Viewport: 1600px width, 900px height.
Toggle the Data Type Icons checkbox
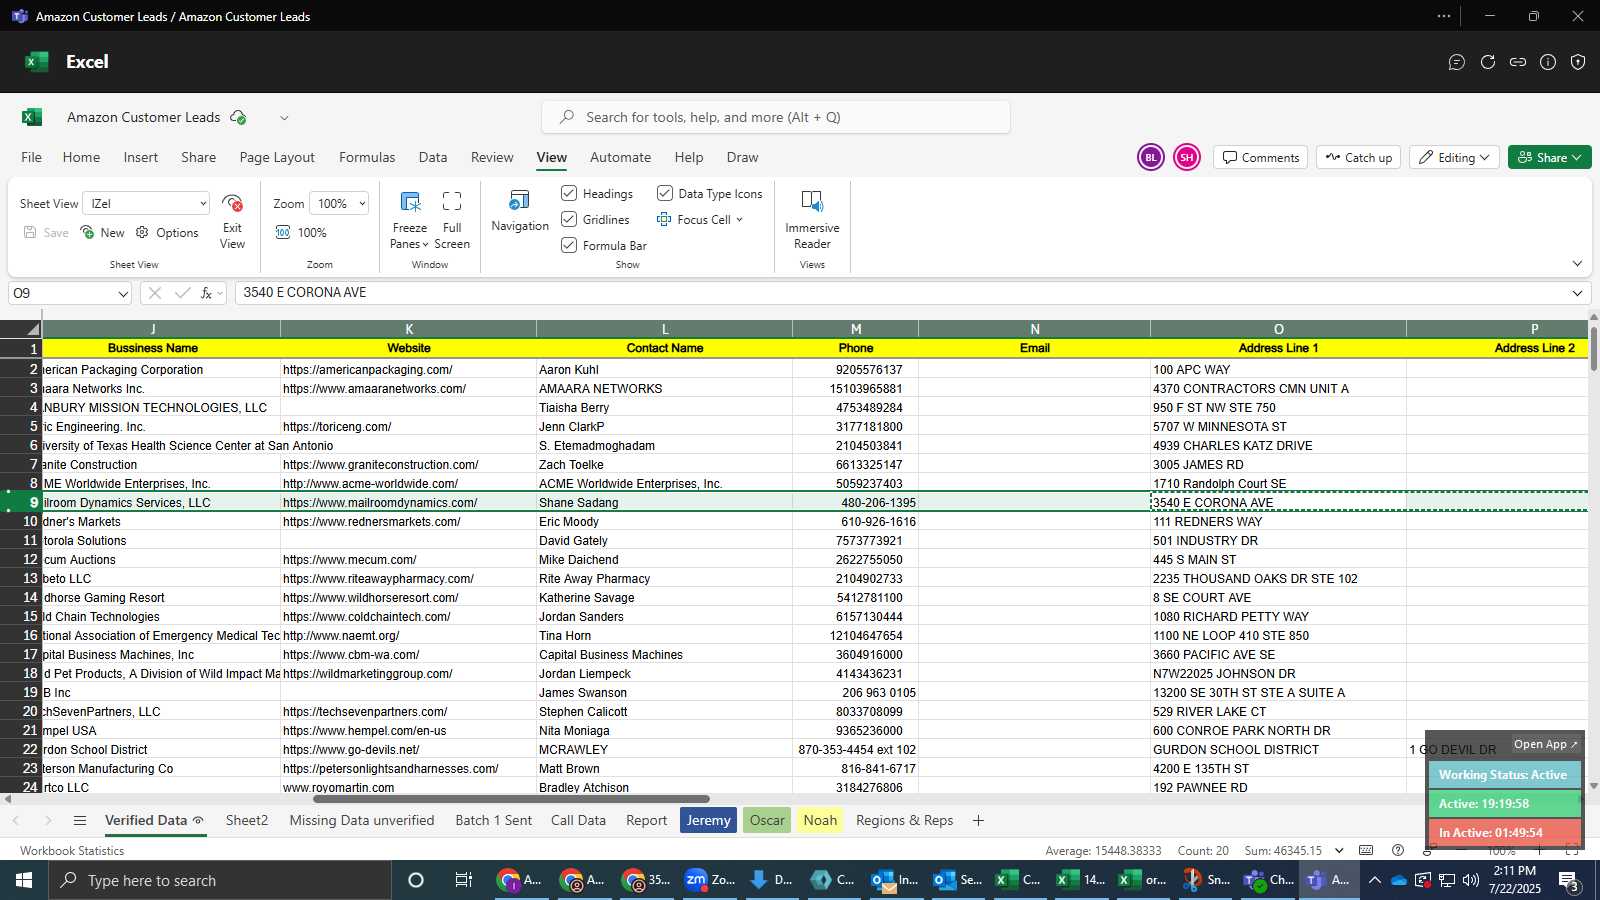coord(665,193)
